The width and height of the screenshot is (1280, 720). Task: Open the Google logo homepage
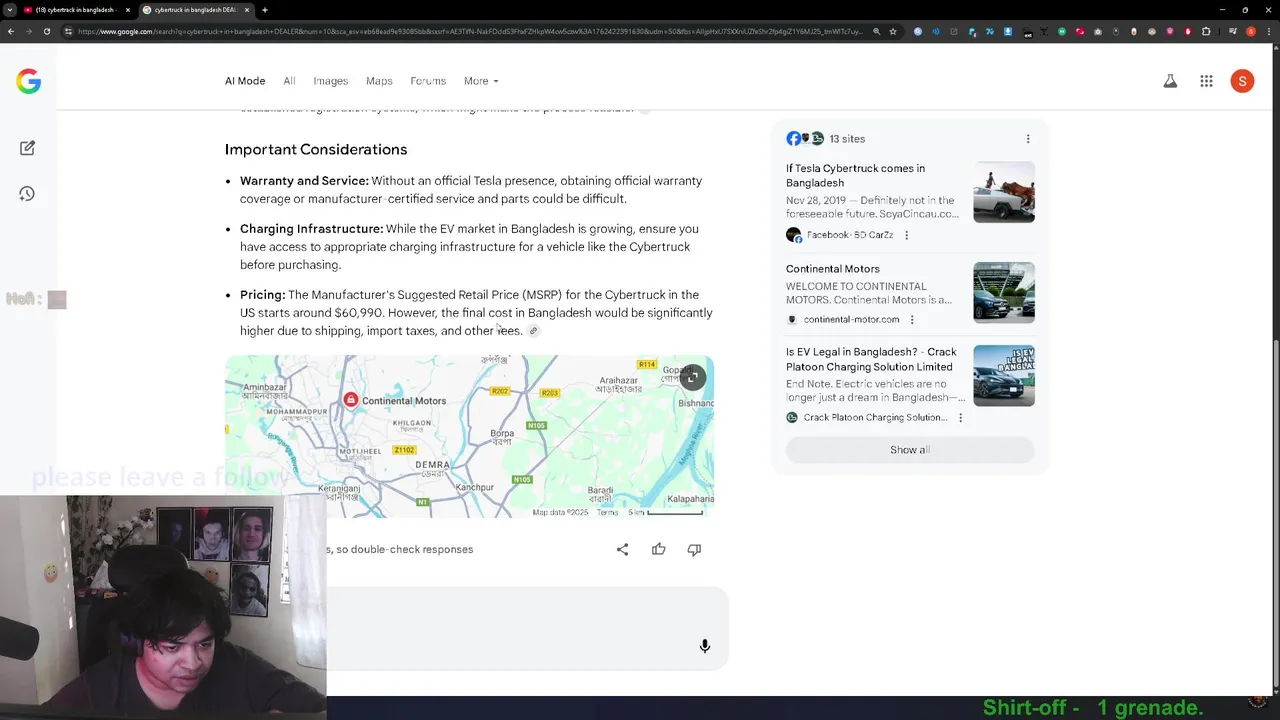28,81
